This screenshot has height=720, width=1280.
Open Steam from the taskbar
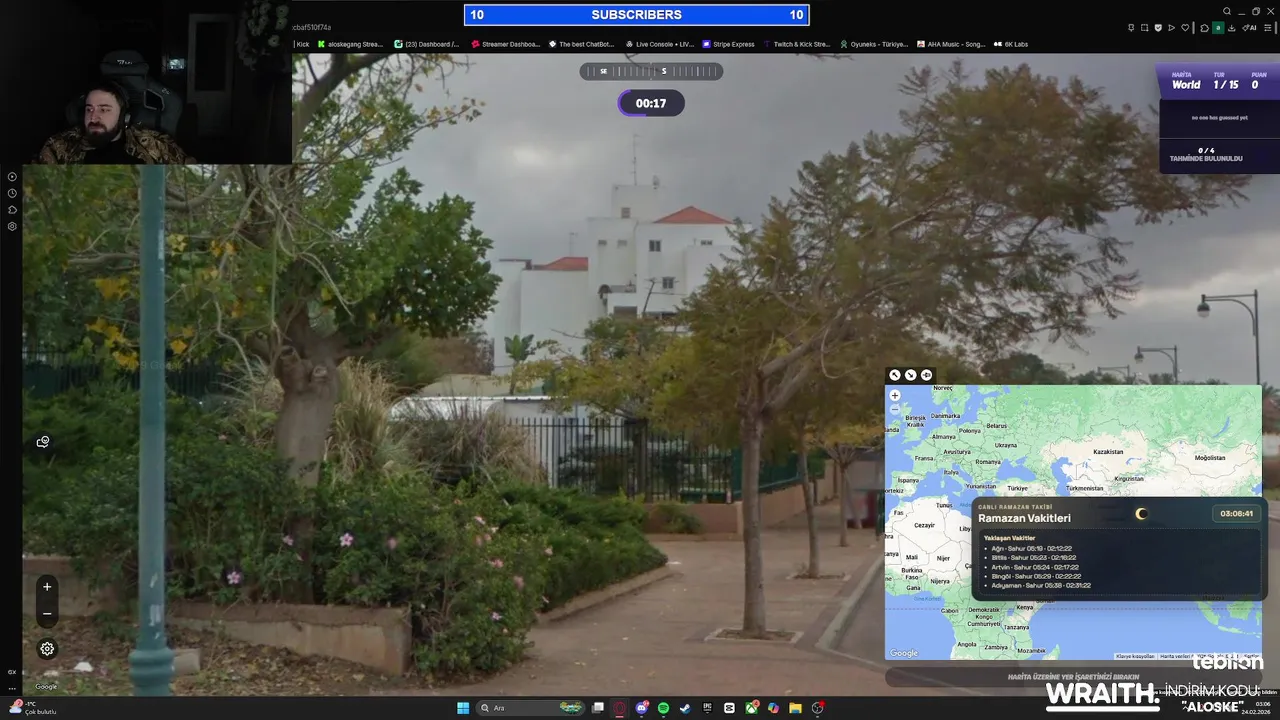685,708
